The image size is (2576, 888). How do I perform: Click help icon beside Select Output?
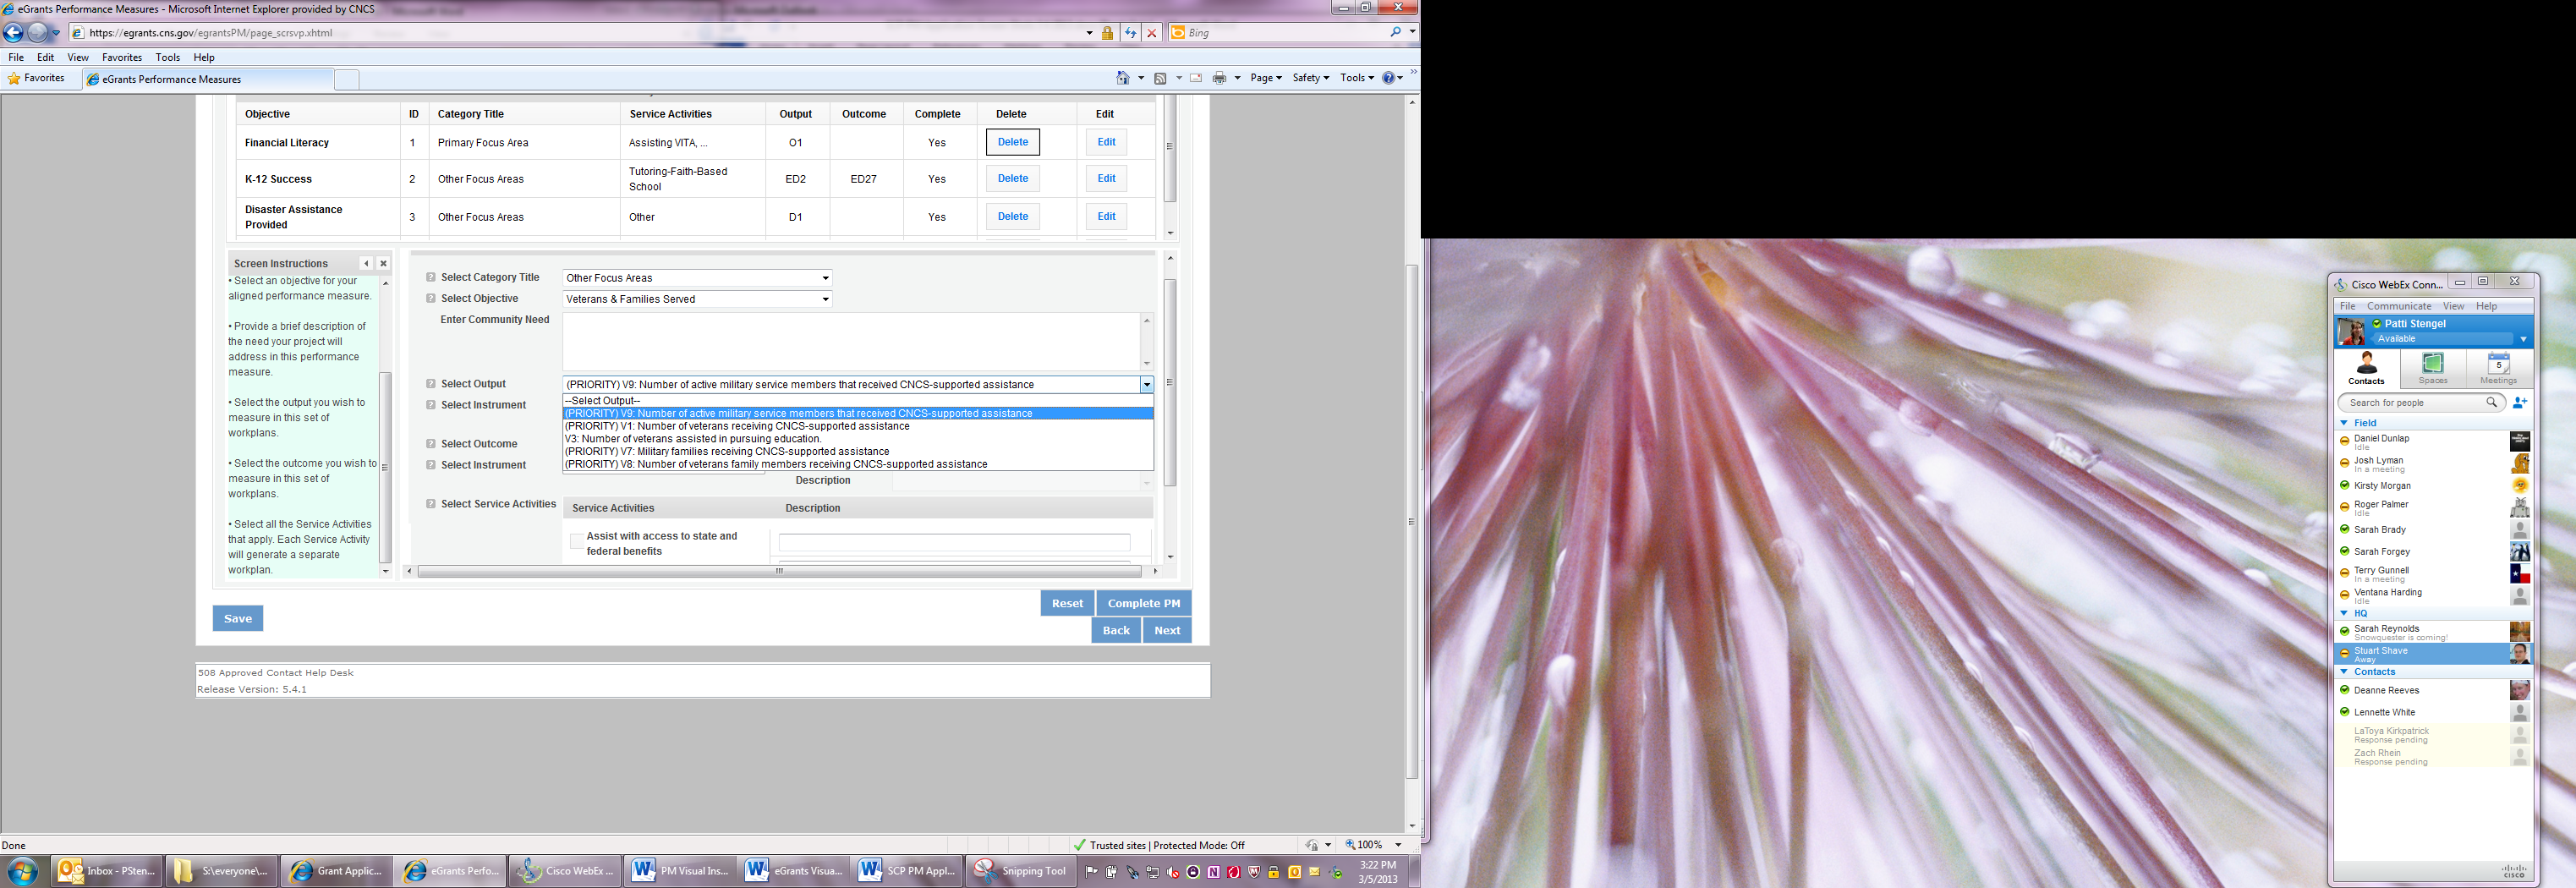pyautogui.click(x=431, y=384)
